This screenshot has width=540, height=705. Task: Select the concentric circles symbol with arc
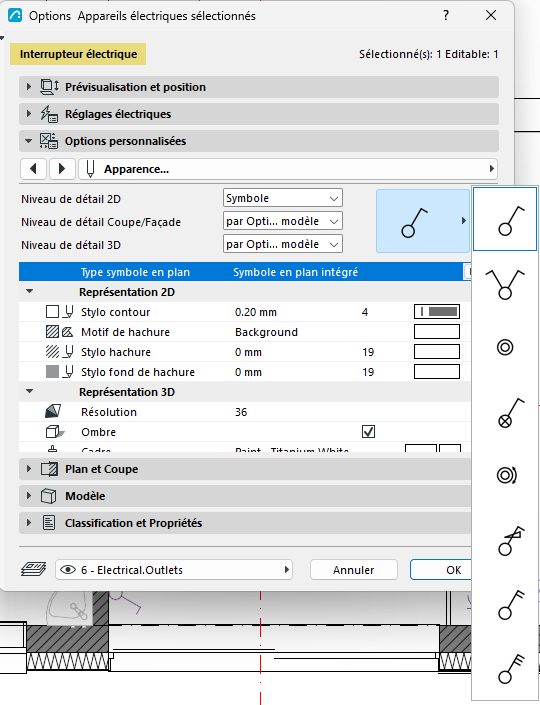click(x=507, y=475)
